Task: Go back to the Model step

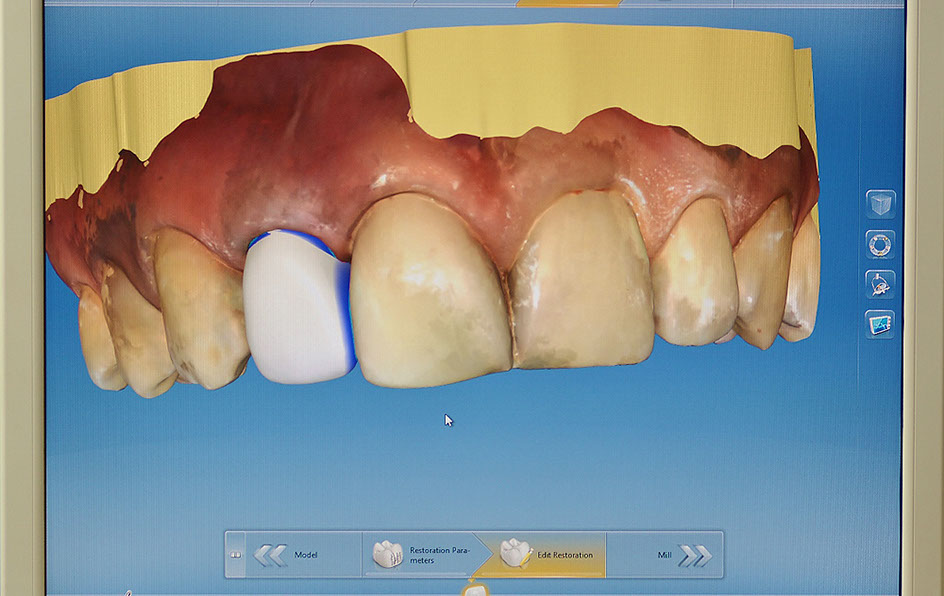Action: [305, 555]
